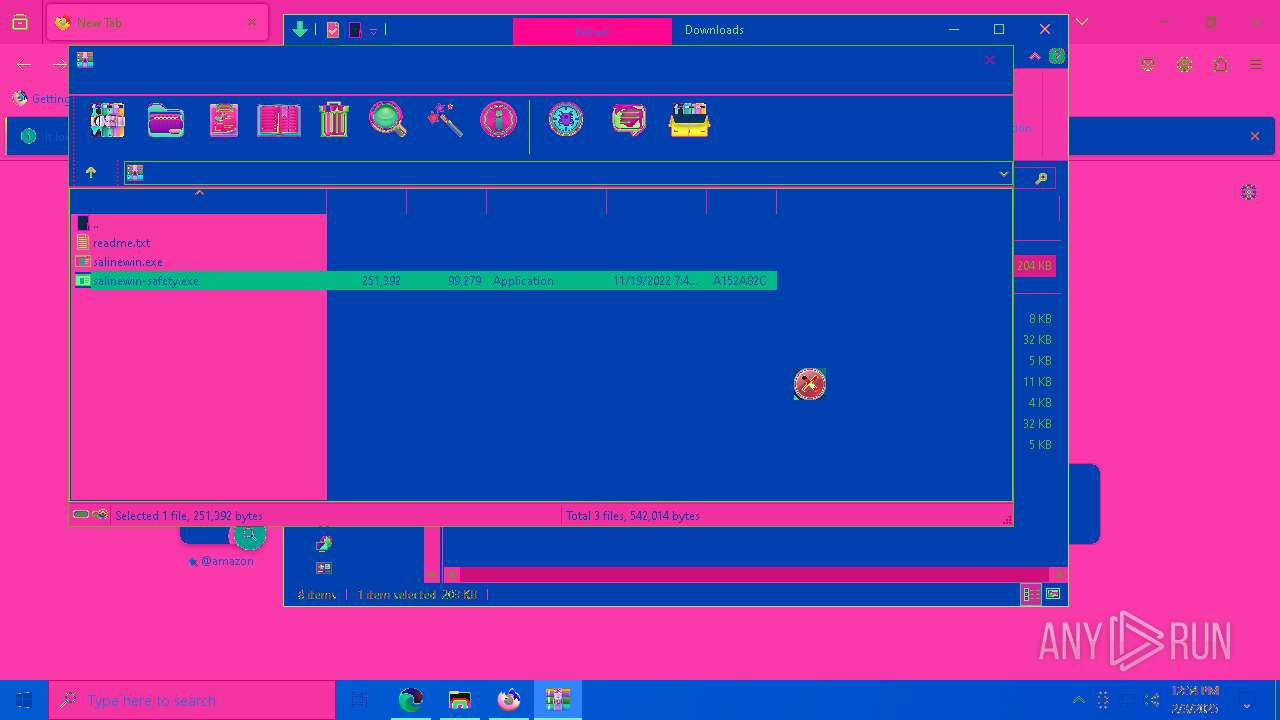Go back in Firefox
1280x720 pixels.
(x=24, y=65)
